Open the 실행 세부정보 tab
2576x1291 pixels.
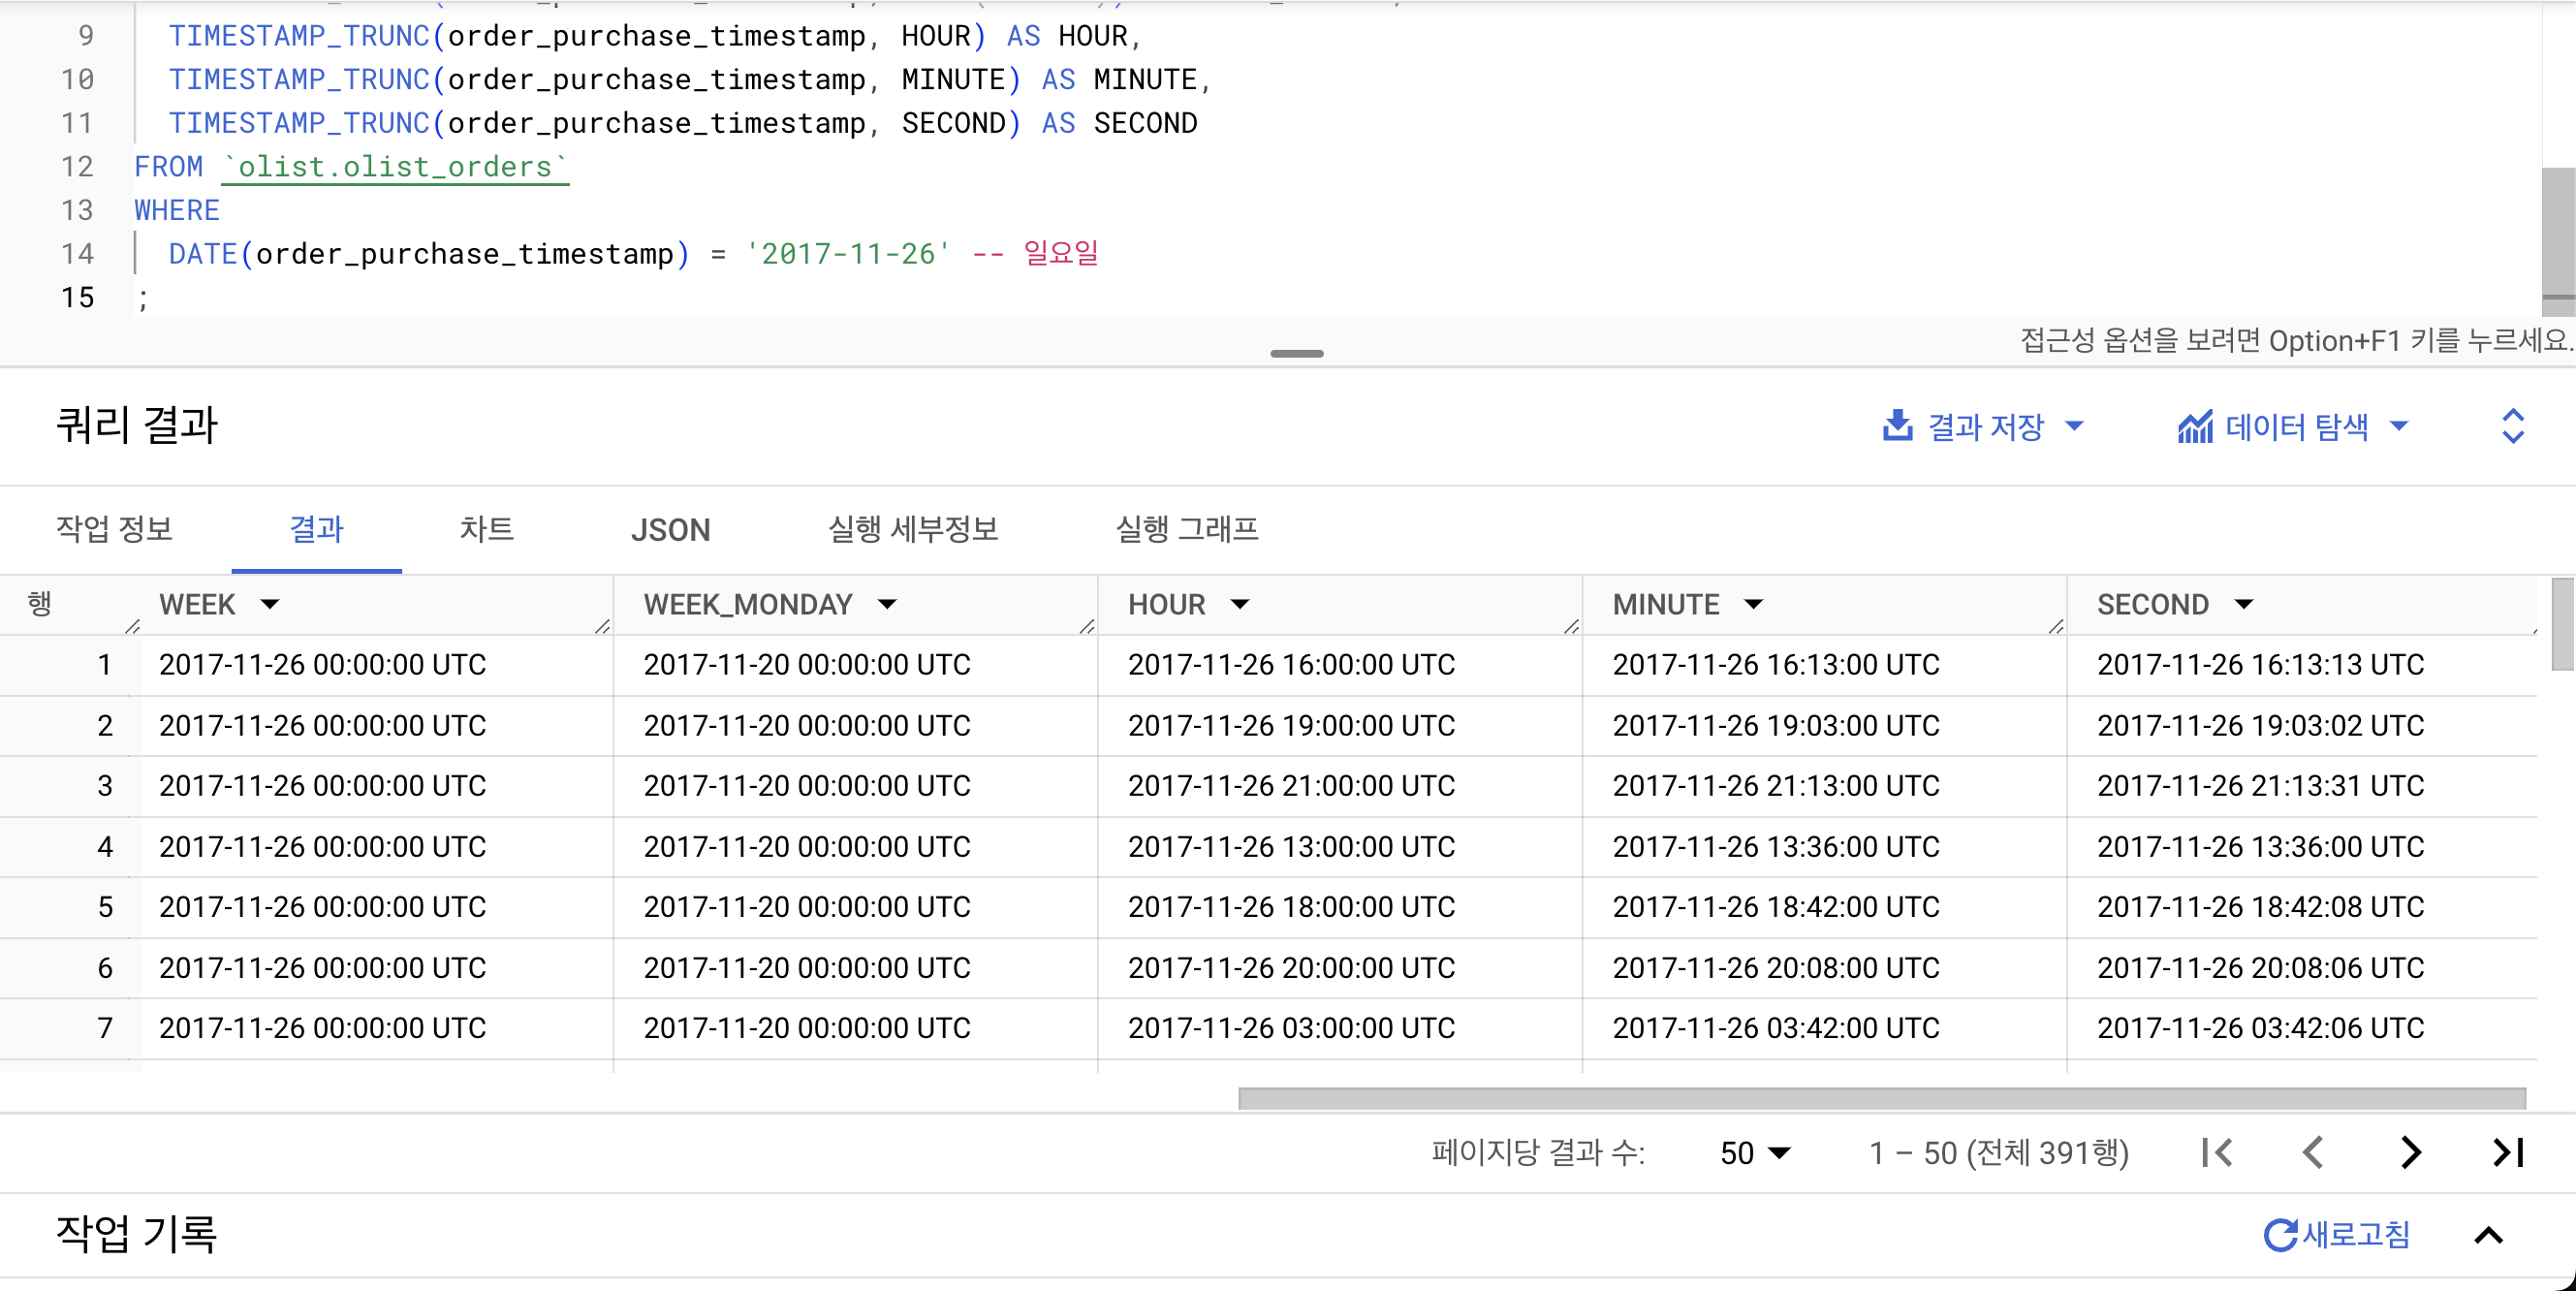coord(912,529)
